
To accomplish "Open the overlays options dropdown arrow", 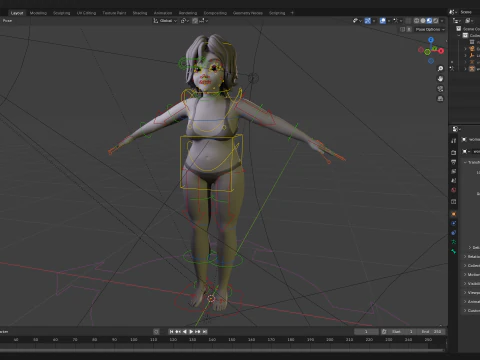I will 389,21.
